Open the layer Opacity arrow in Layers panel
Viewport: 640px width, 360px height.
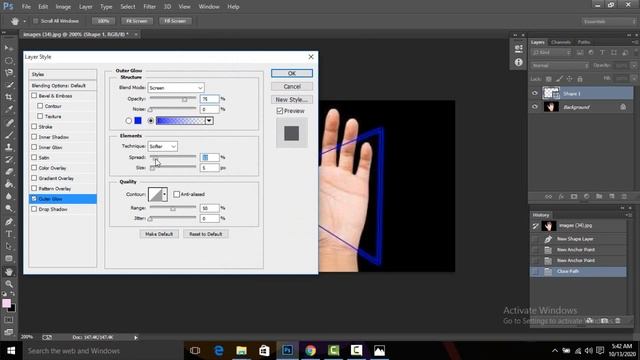[633, 65]
